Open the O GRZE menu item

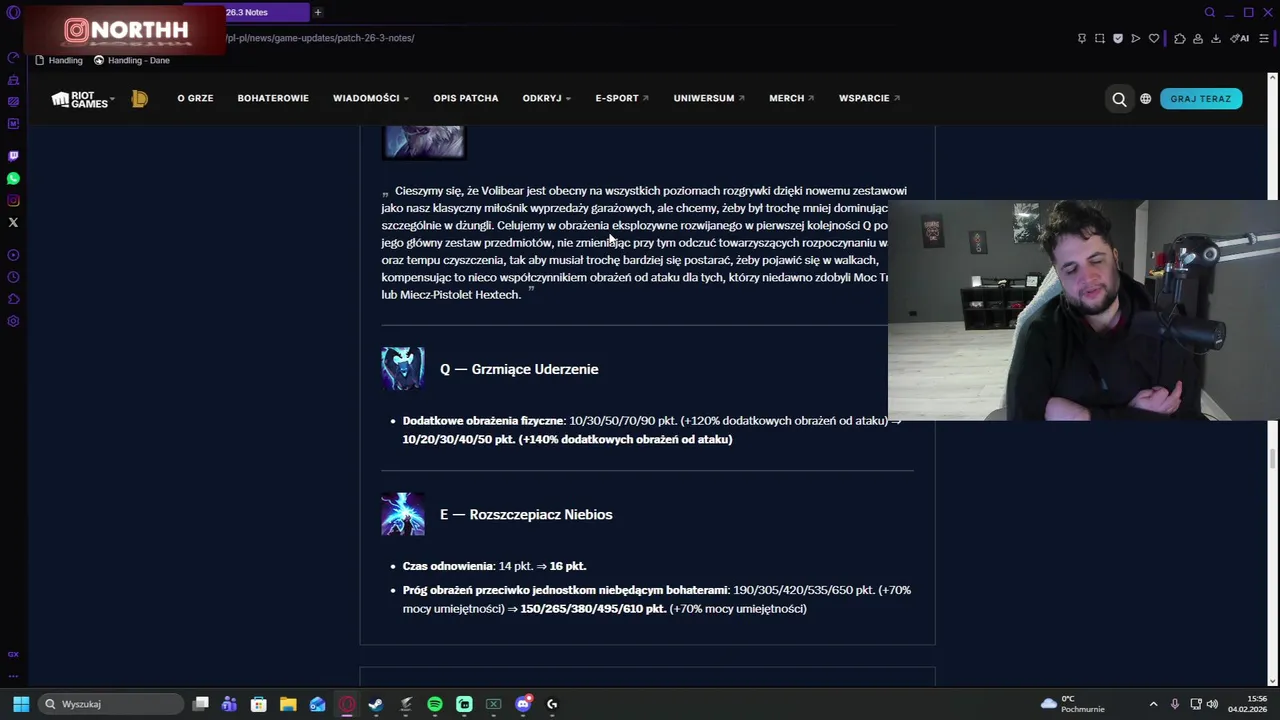point(195,98)
